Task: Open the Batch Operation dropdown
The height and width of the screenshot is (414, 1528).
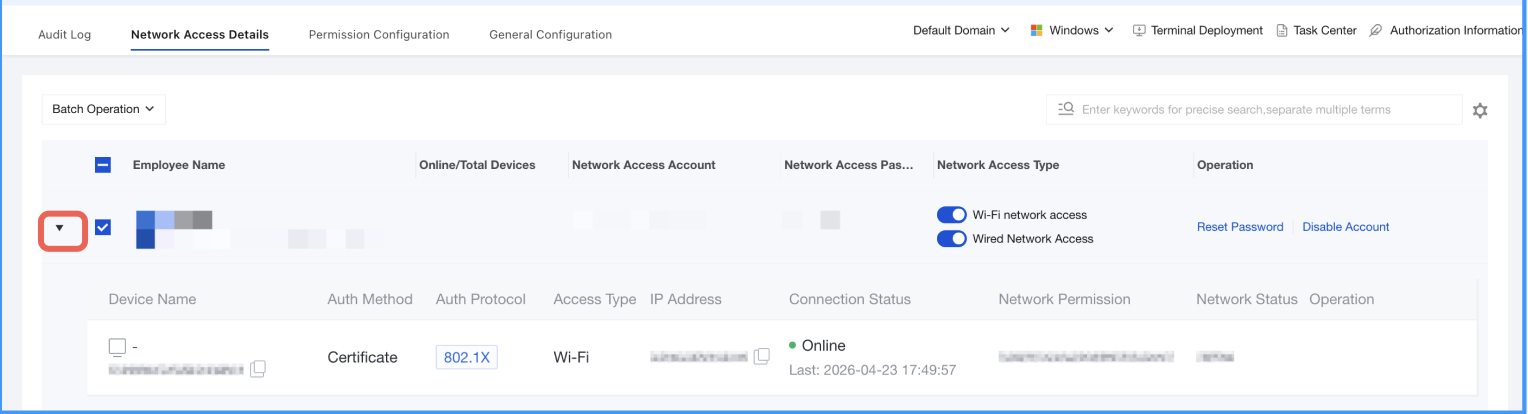Action: click(104, 109)
